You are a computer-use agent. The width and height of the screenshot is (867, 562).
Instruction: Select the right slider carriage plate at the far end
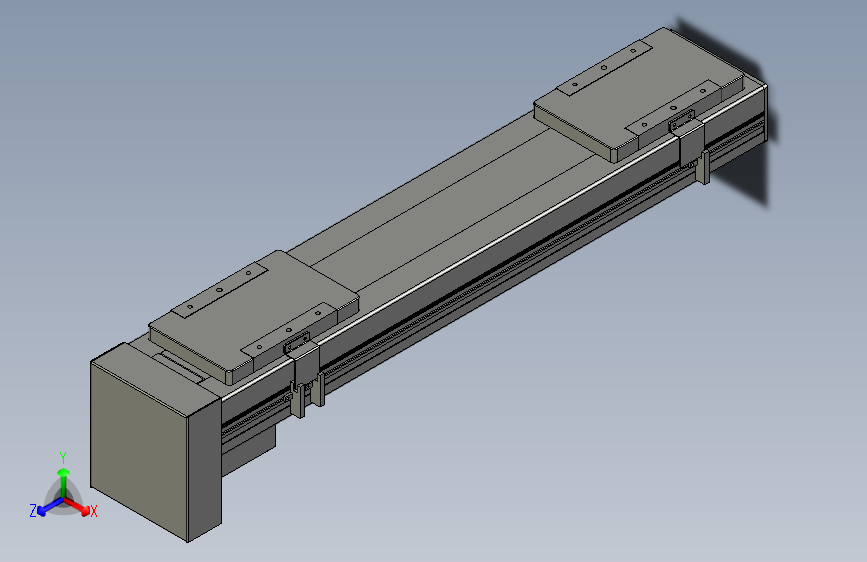639,97
